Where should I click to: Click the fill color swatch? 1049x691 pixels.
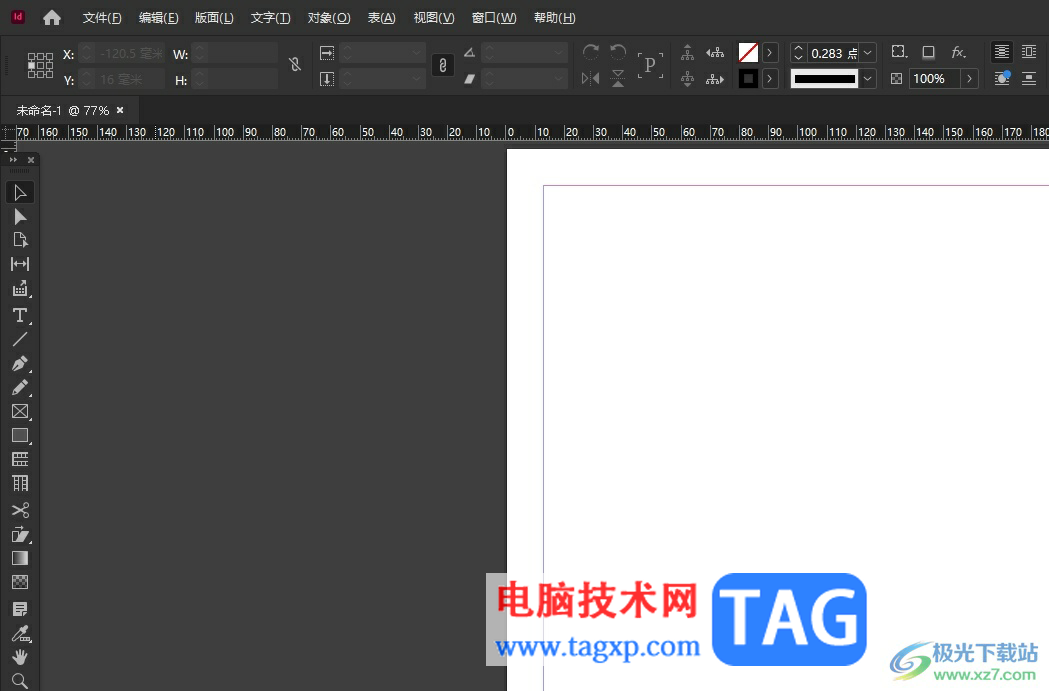point(748,52)
